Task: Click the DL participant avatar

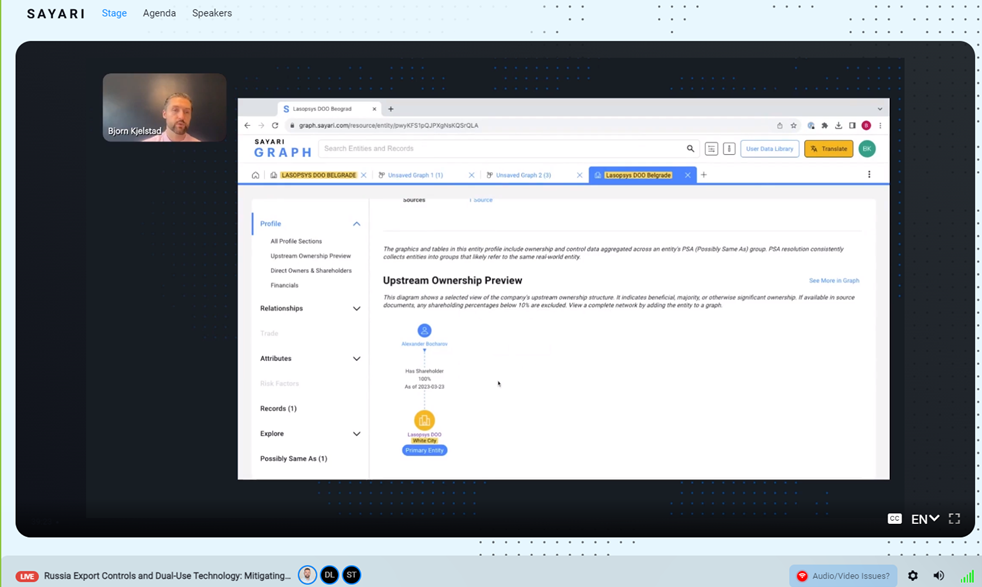Action: click(x=329, y=575)
